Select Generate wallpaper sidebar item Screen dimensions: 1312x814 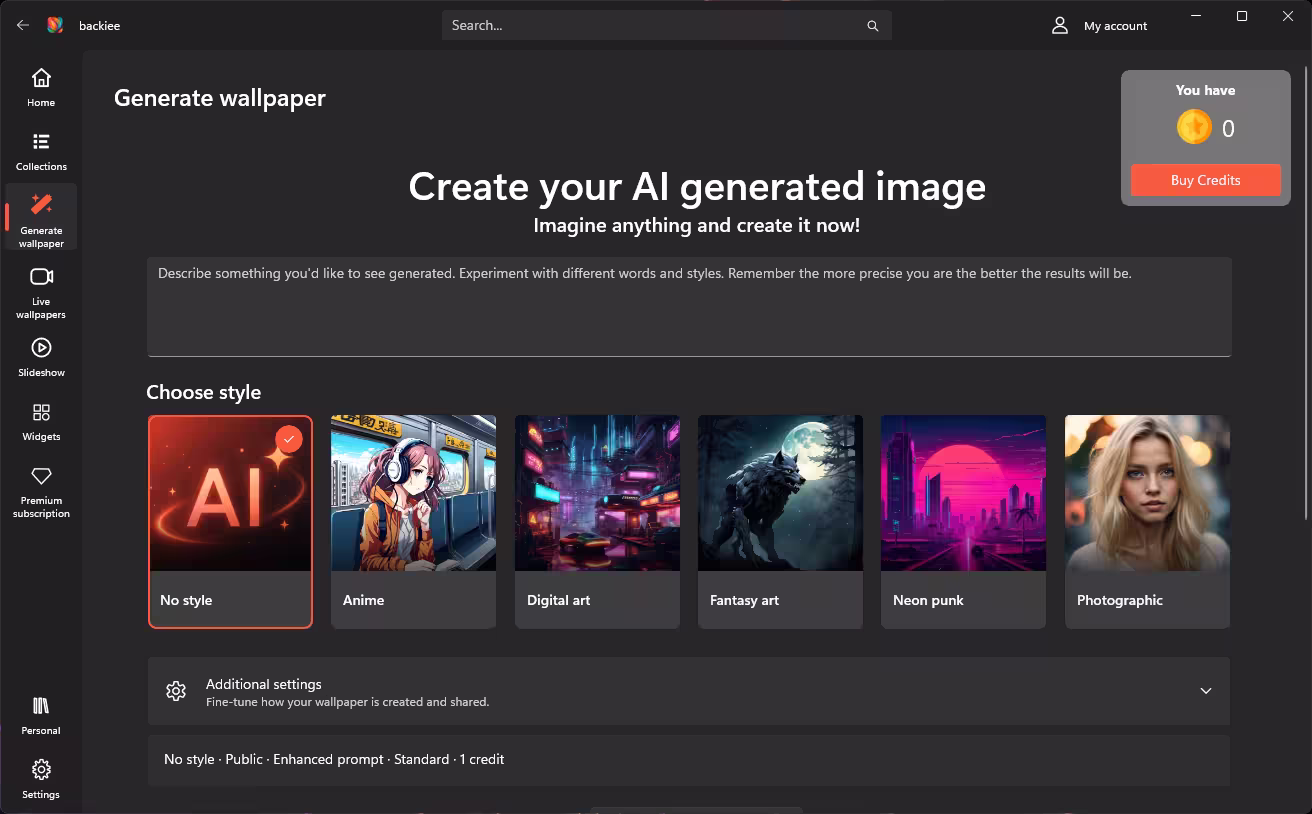click(x=41, y=217)
